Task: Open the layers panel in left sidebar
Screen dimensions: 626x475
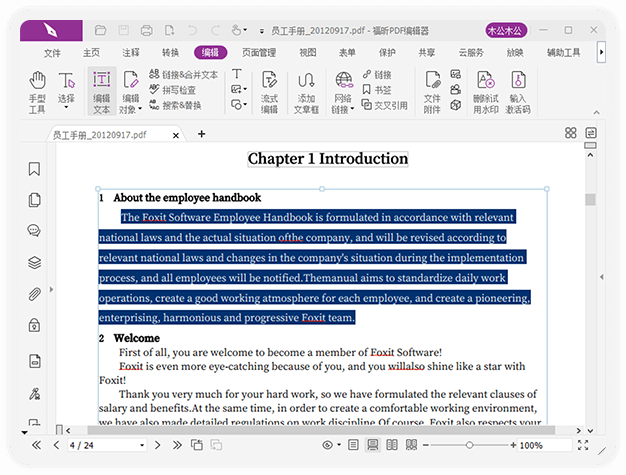Action: coord(34,262)
